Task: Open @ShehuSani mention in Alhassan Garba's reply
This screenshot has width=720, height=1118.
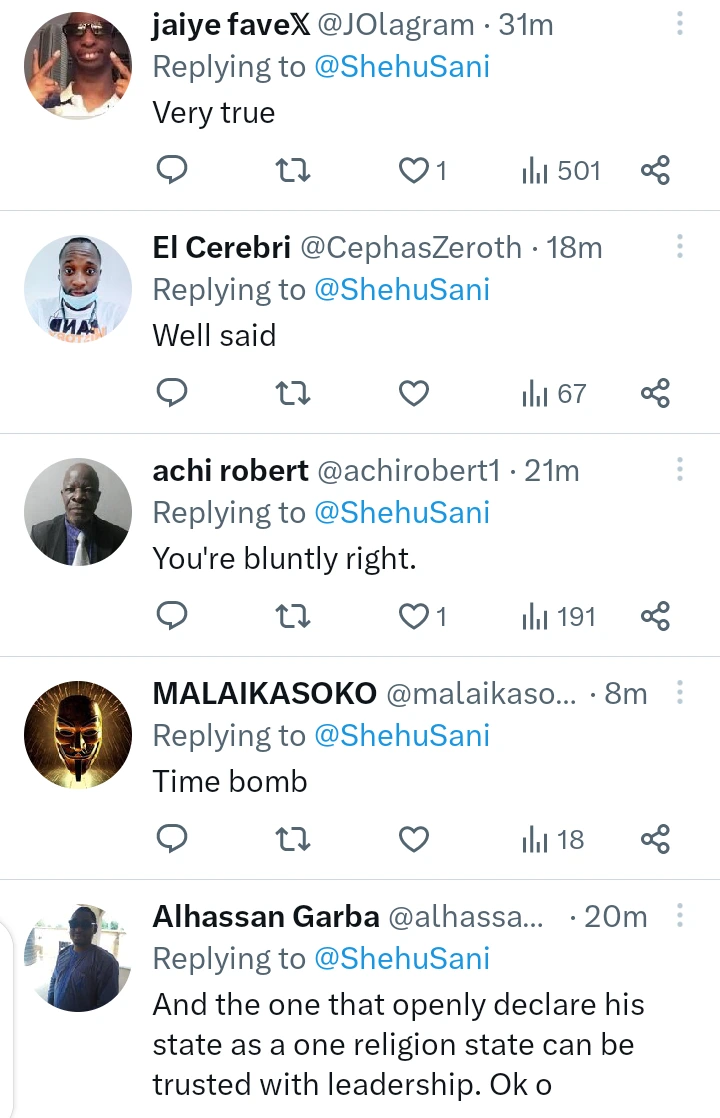Action: tap(402, 959)
